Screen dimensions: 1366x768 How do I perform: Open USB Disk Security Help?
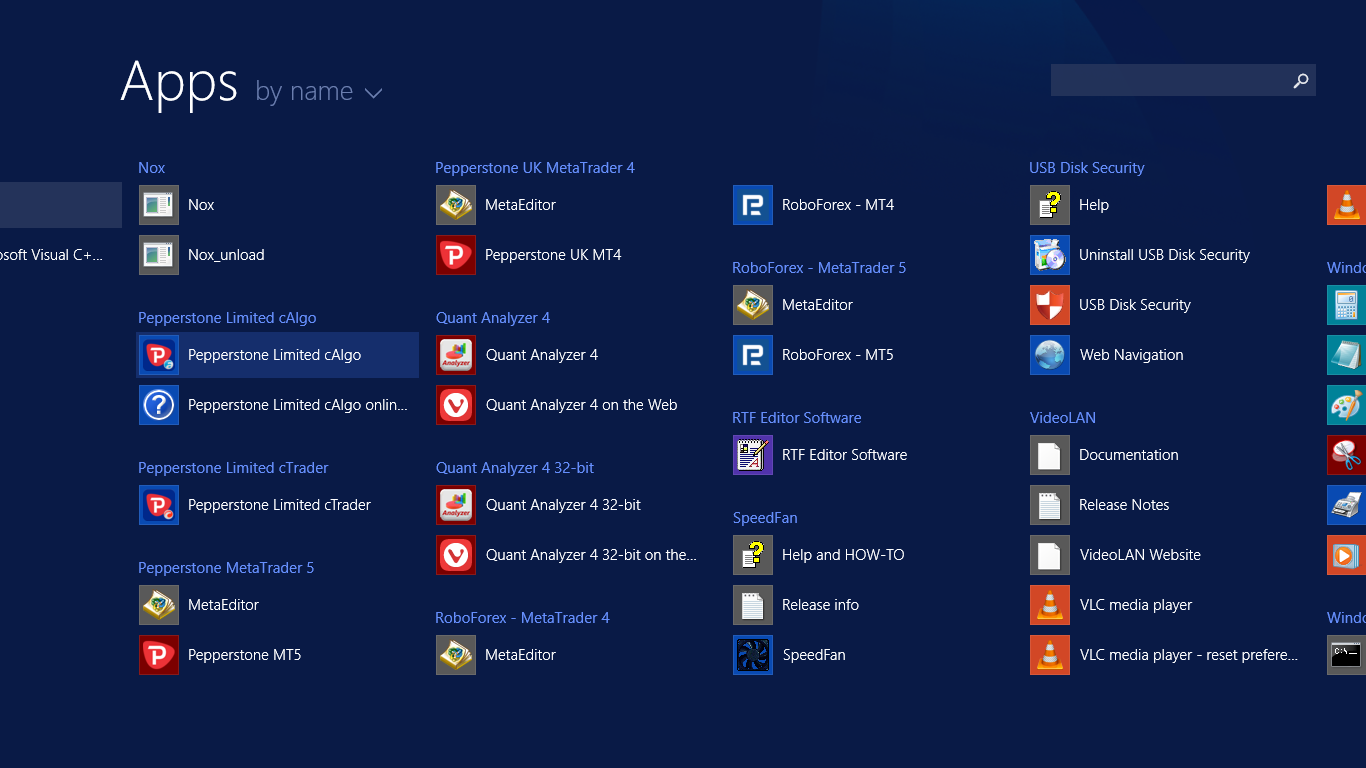click(x=1168, y=205)
